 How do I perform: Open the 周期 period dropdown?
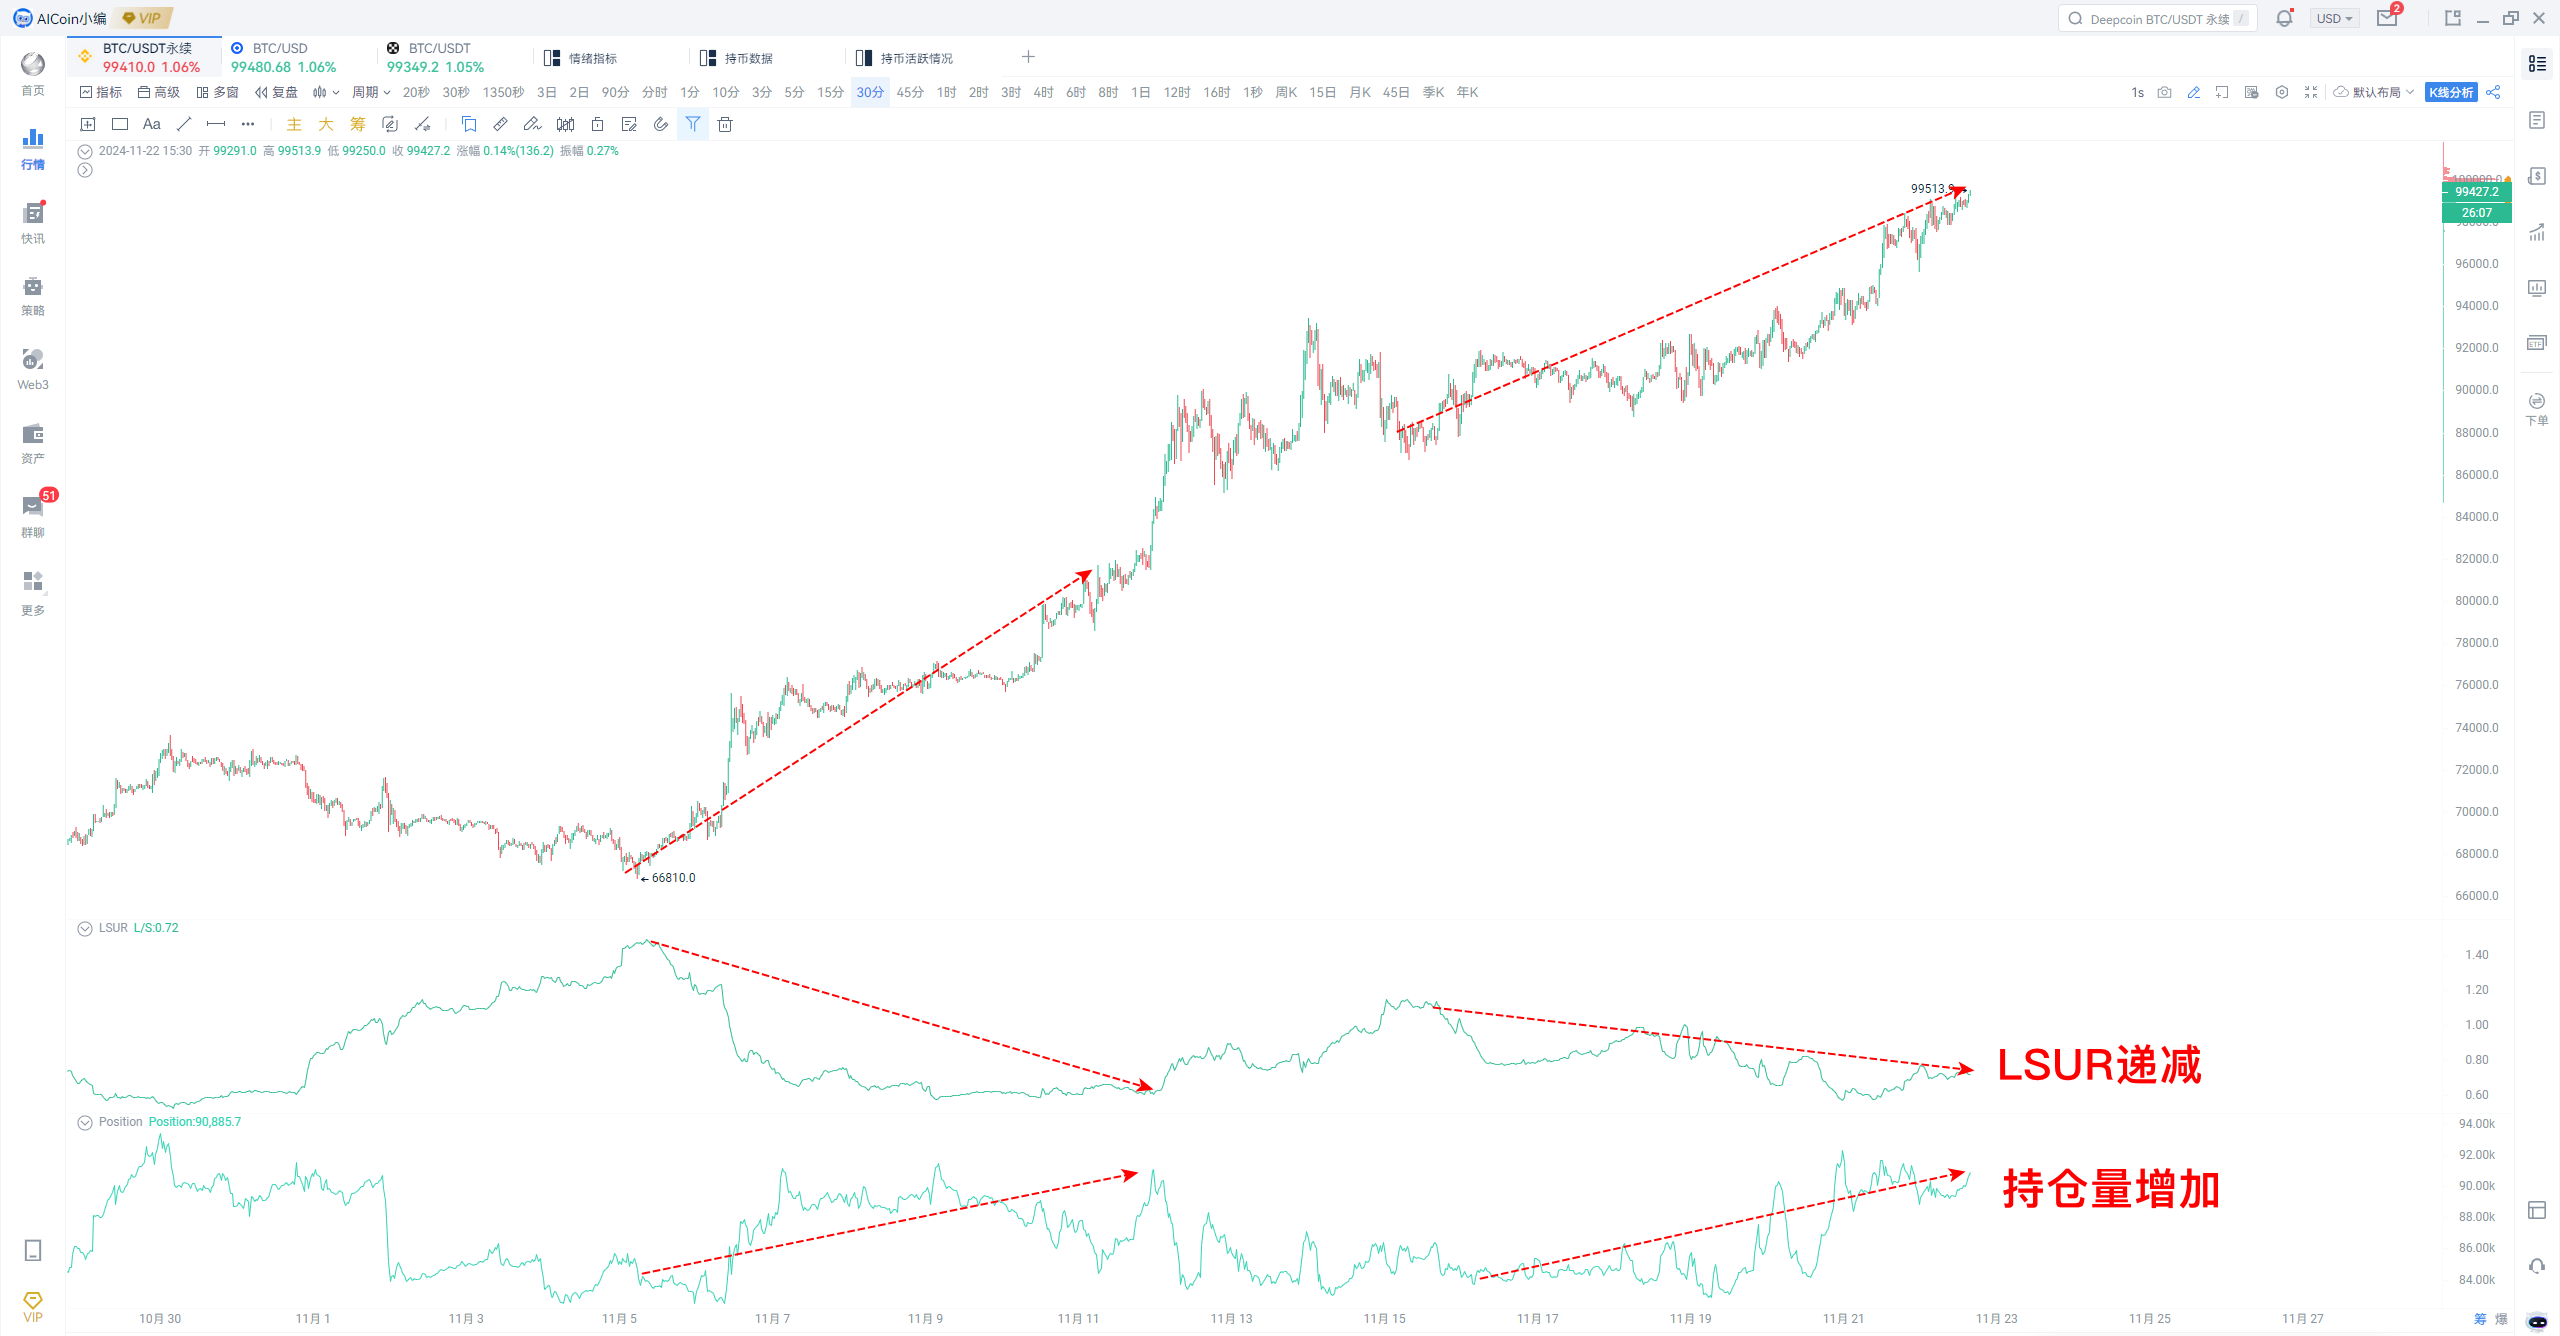point(371,92)
